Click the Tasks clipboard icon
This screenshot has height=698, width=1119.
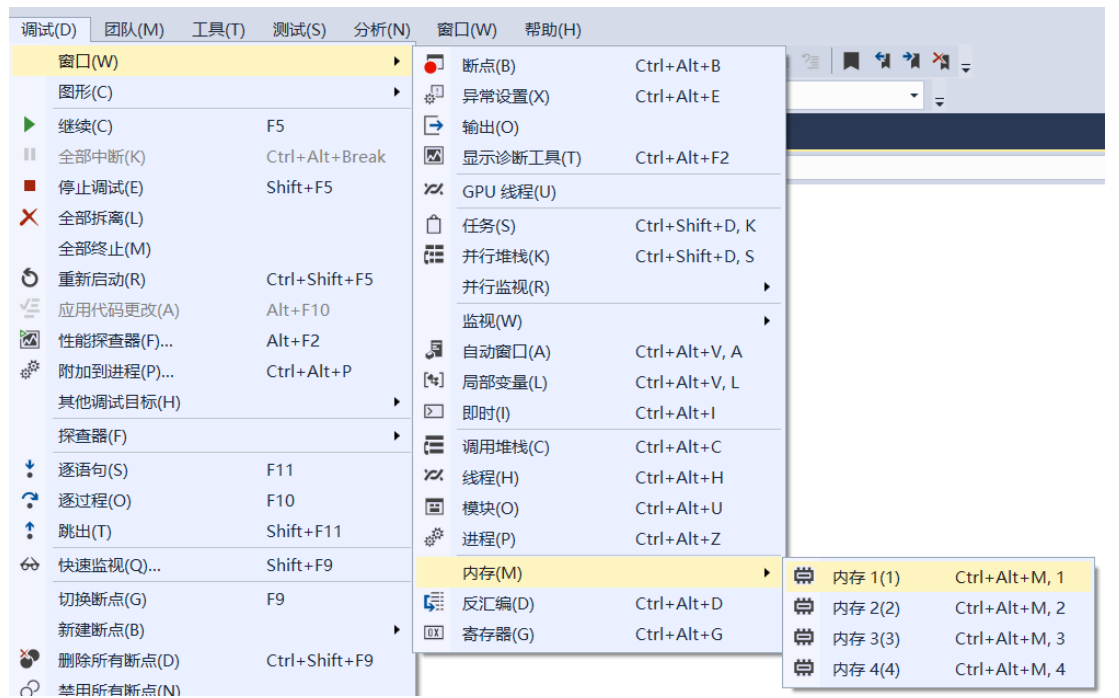tap(433, 225)
